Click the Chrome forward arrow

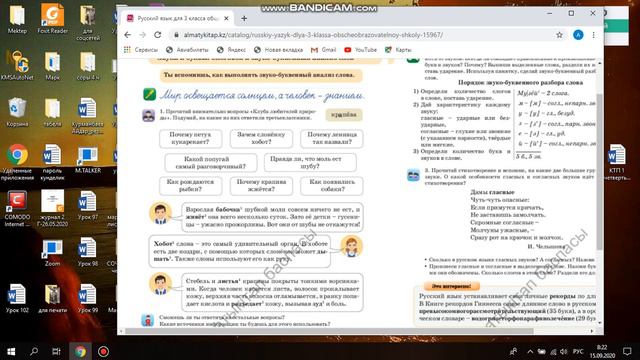coord(142,35)
